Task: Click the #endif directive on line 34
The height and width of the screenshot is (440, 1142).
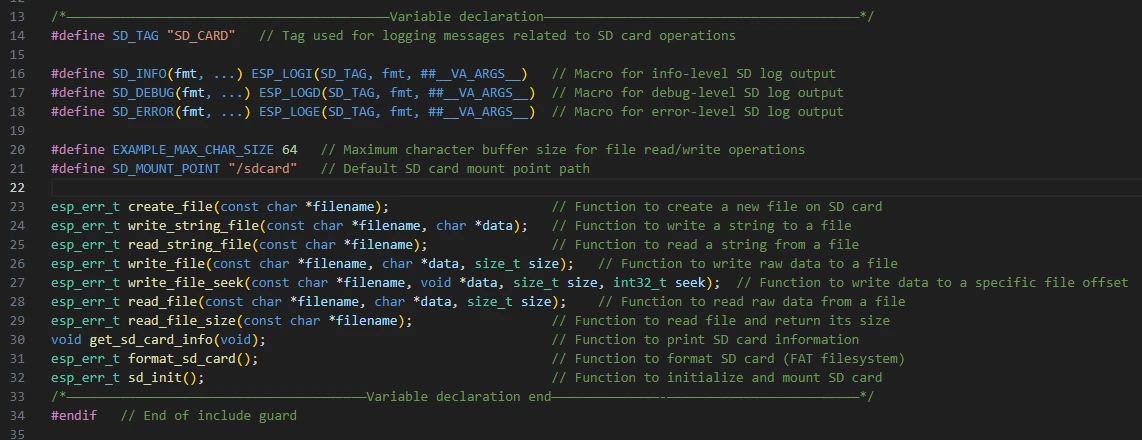Action: point(74,416)
